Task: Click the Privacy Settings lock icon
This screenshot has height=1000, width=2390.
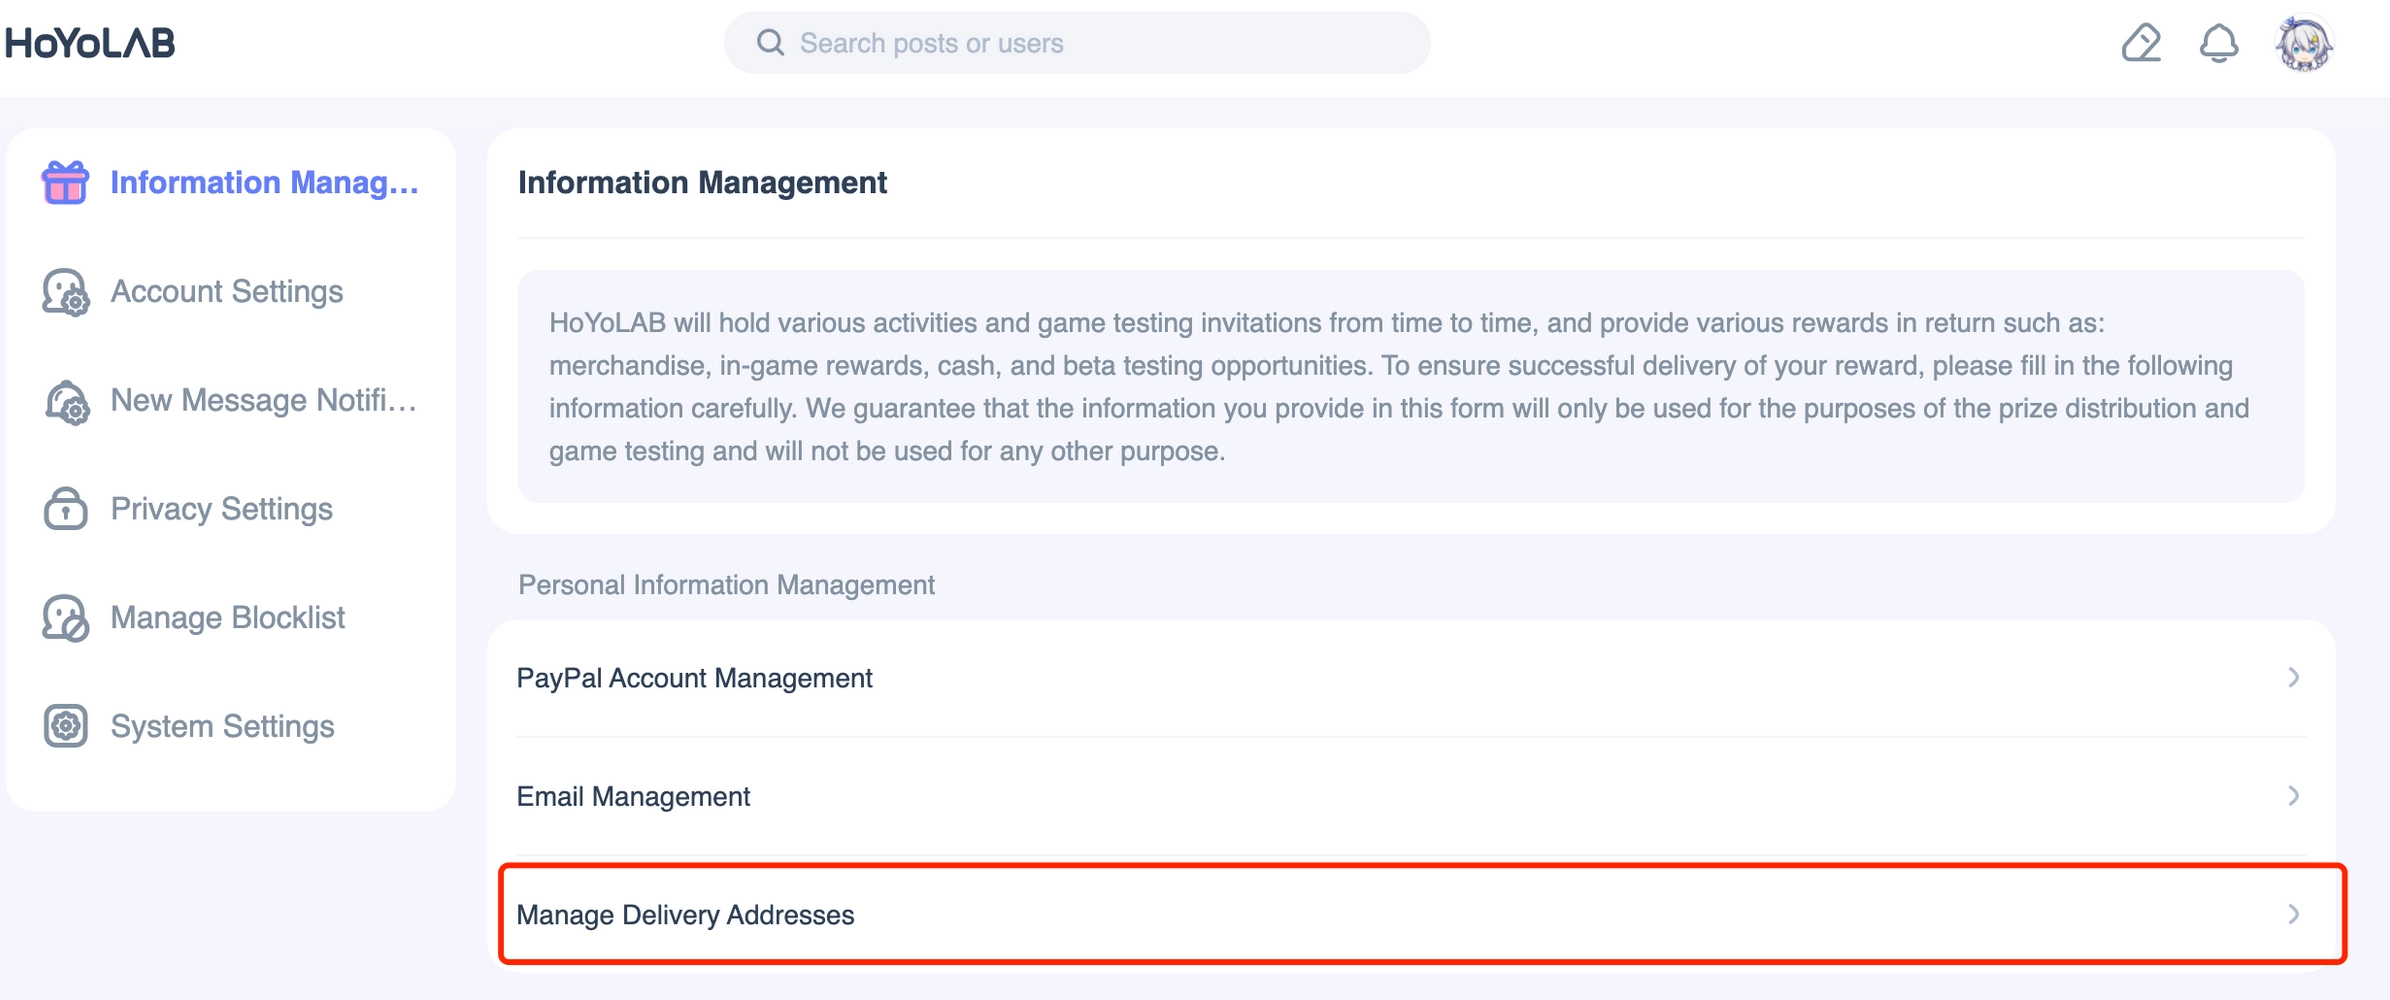Action: click(x=65, y=509)
